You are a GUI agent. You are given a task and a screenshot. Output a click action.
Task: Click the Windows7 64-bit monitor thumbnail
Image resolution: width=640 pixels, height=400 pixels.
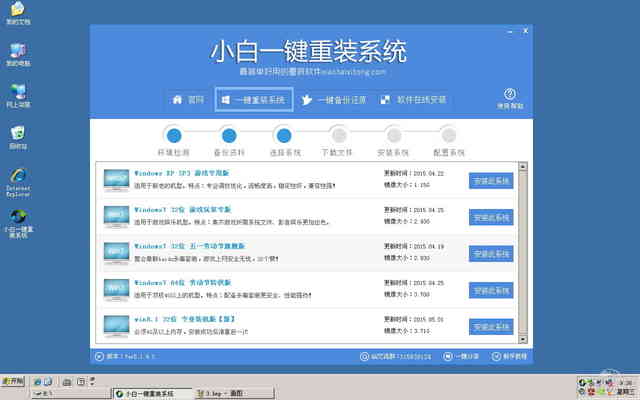(x=116, y=290)
